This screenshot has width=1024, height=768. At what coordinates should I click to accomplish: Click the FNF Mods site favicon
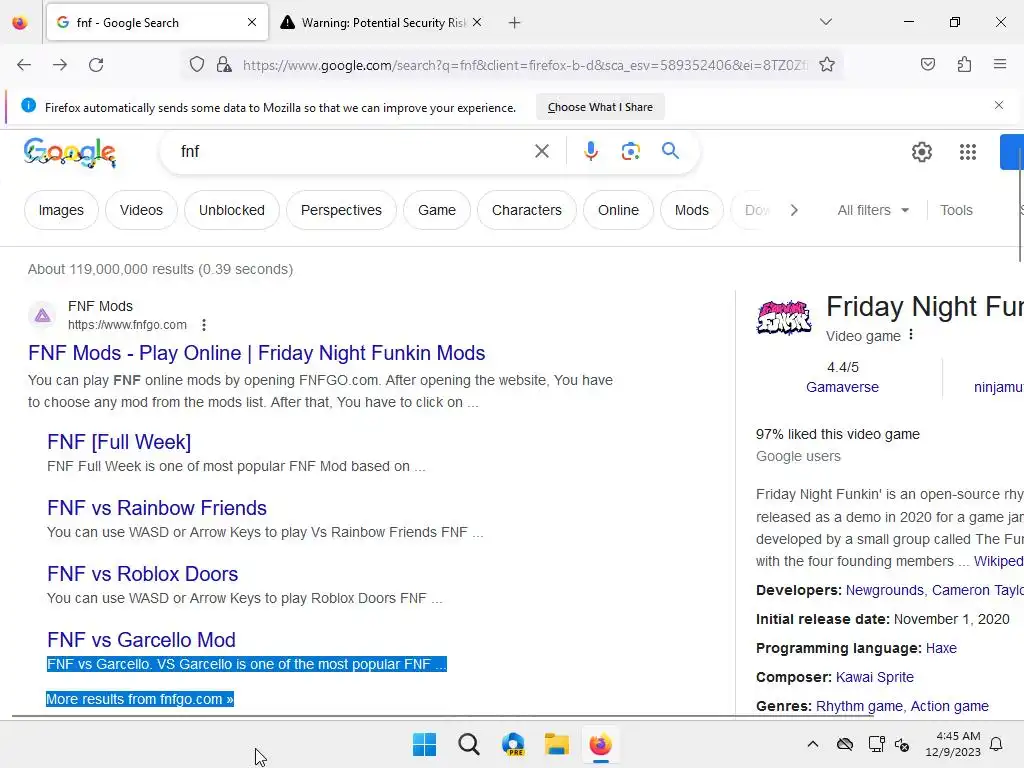point(42,315)
